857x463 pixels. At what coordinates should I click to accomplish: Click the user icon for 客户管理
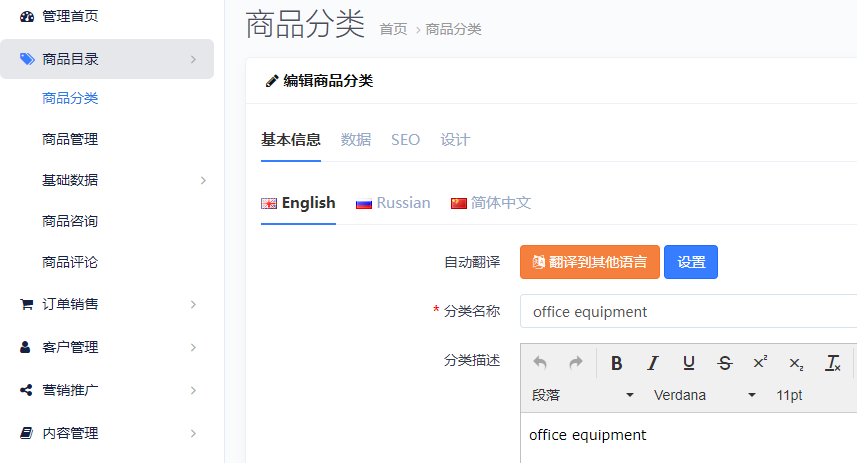25,347
